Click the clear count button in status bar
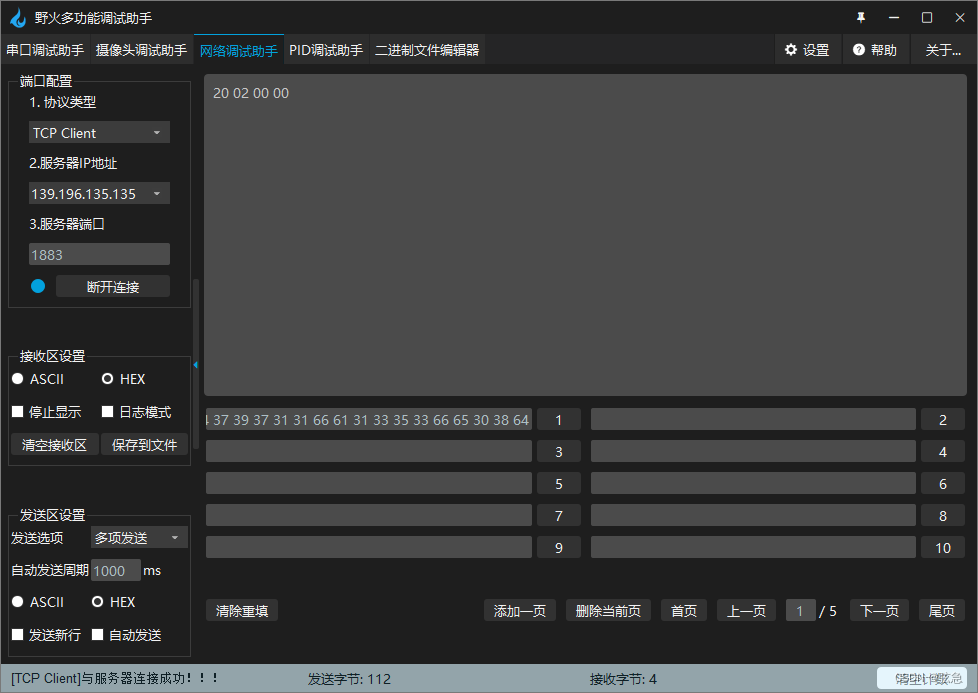Viewport: 978px width, 693px height. tap(922, 679)
